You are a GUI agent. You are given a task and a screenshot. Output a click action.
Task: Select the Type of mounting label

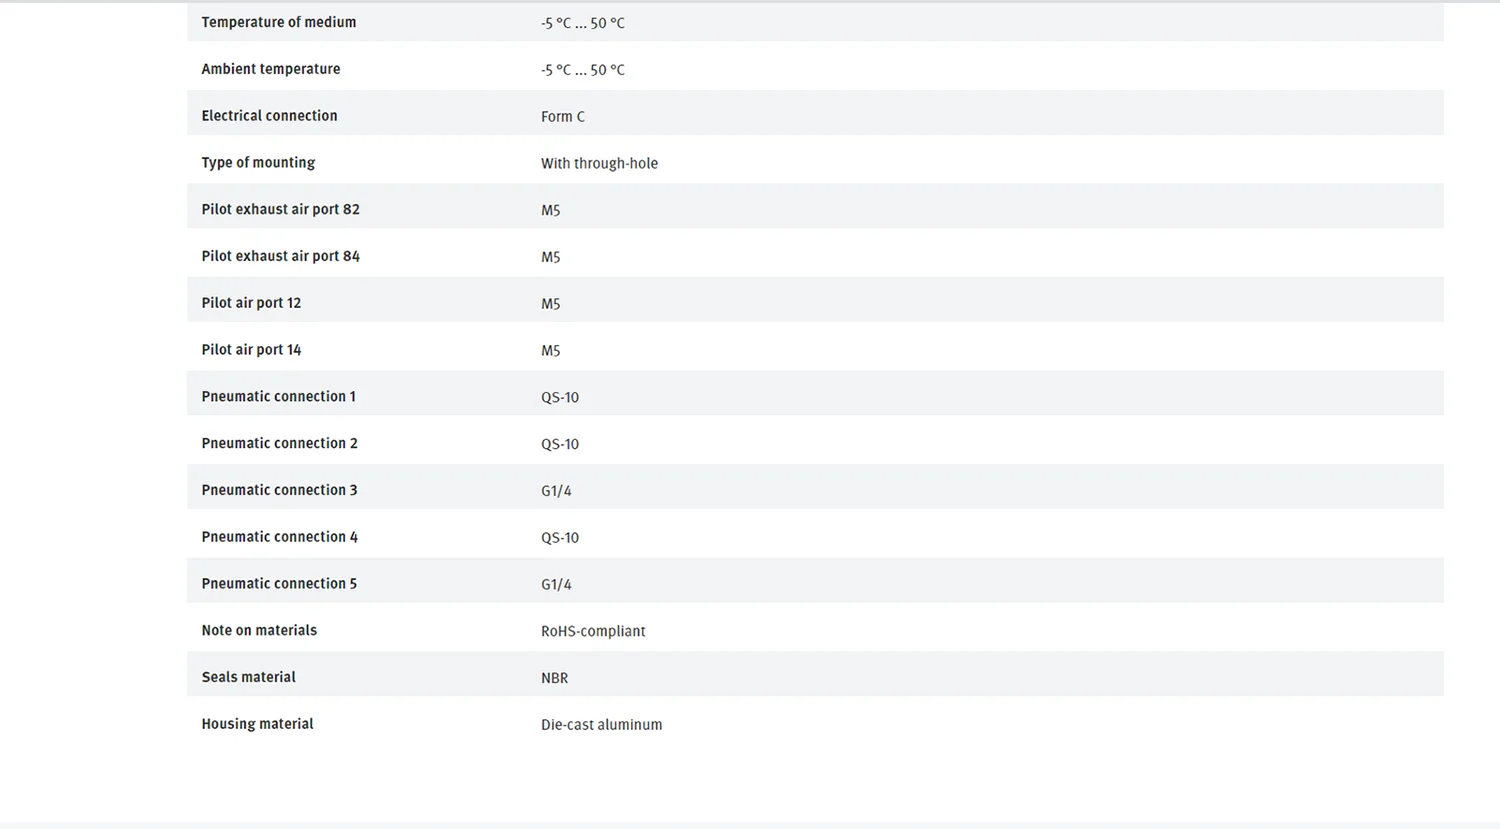258,163
